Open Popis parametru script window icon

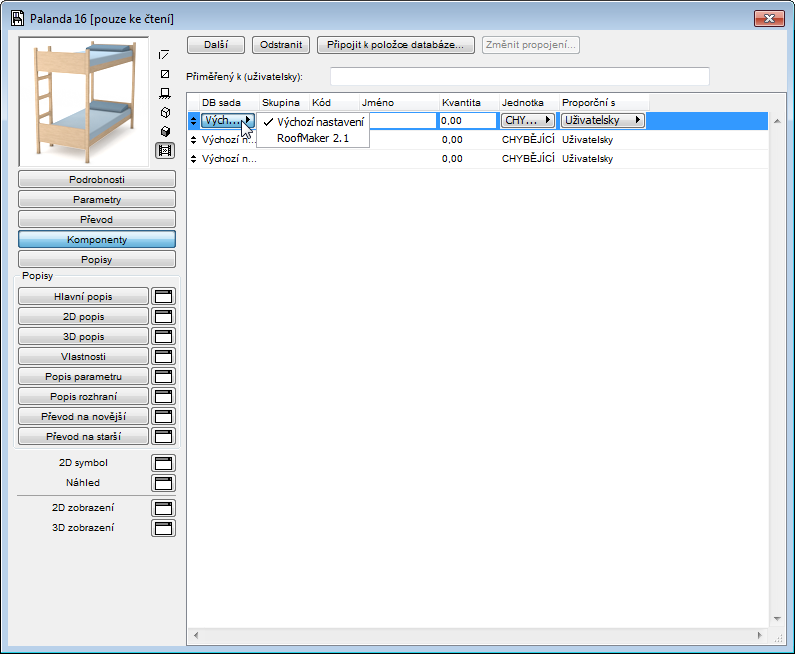[x=163, y=377]
